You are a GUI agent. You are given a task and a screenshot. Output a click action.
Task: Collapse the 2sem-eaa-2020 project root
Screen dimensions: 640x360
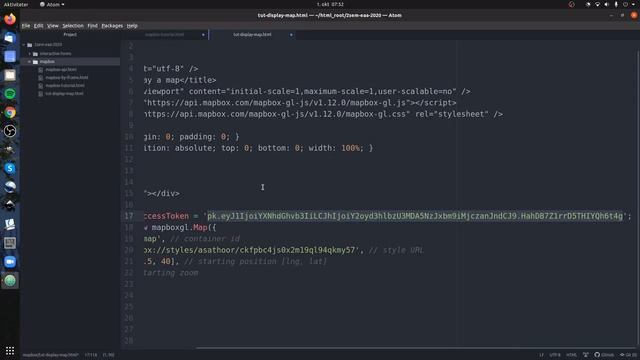point(24,45)
